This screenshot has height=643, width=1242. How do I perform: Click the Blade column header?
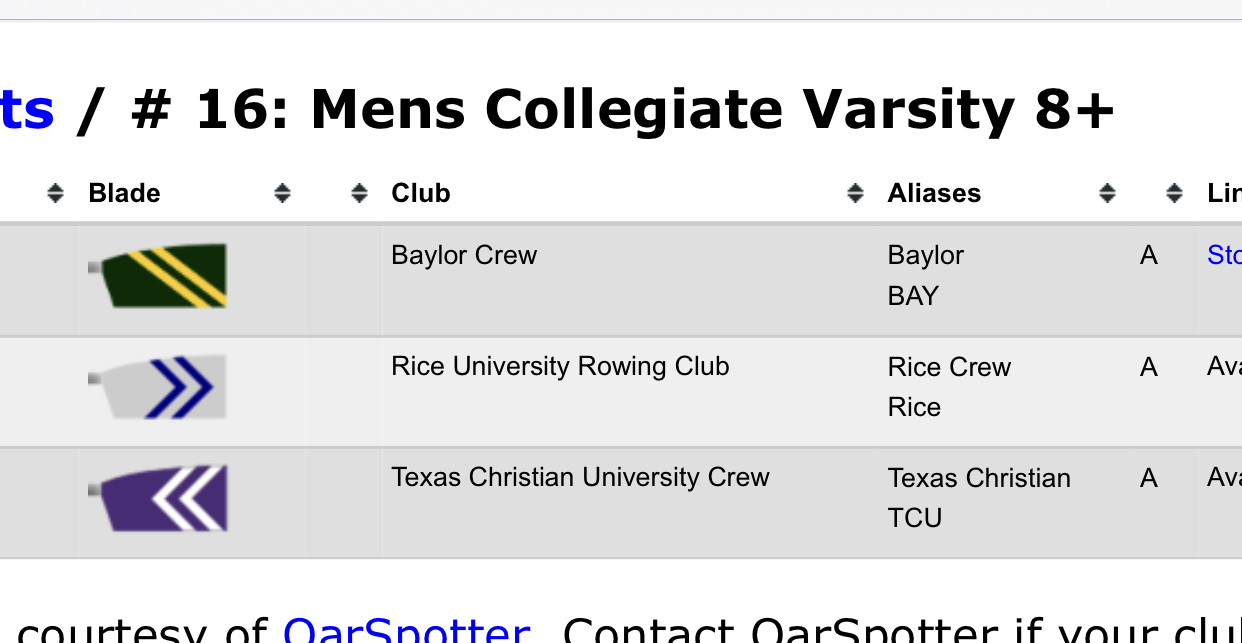point(124,193)
